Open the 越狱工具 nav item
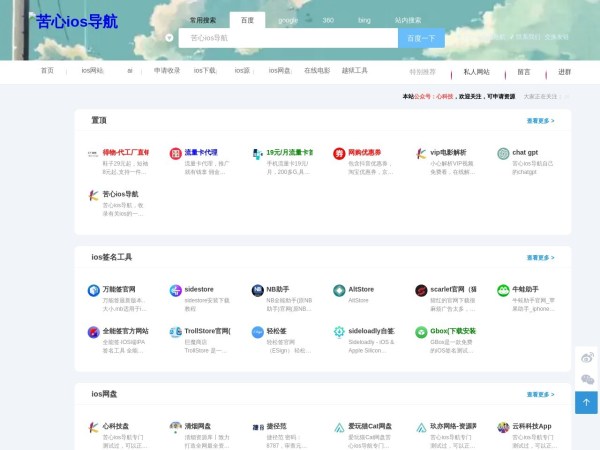The height and width of the screenshot is (450, 600). tap(354, 71)
